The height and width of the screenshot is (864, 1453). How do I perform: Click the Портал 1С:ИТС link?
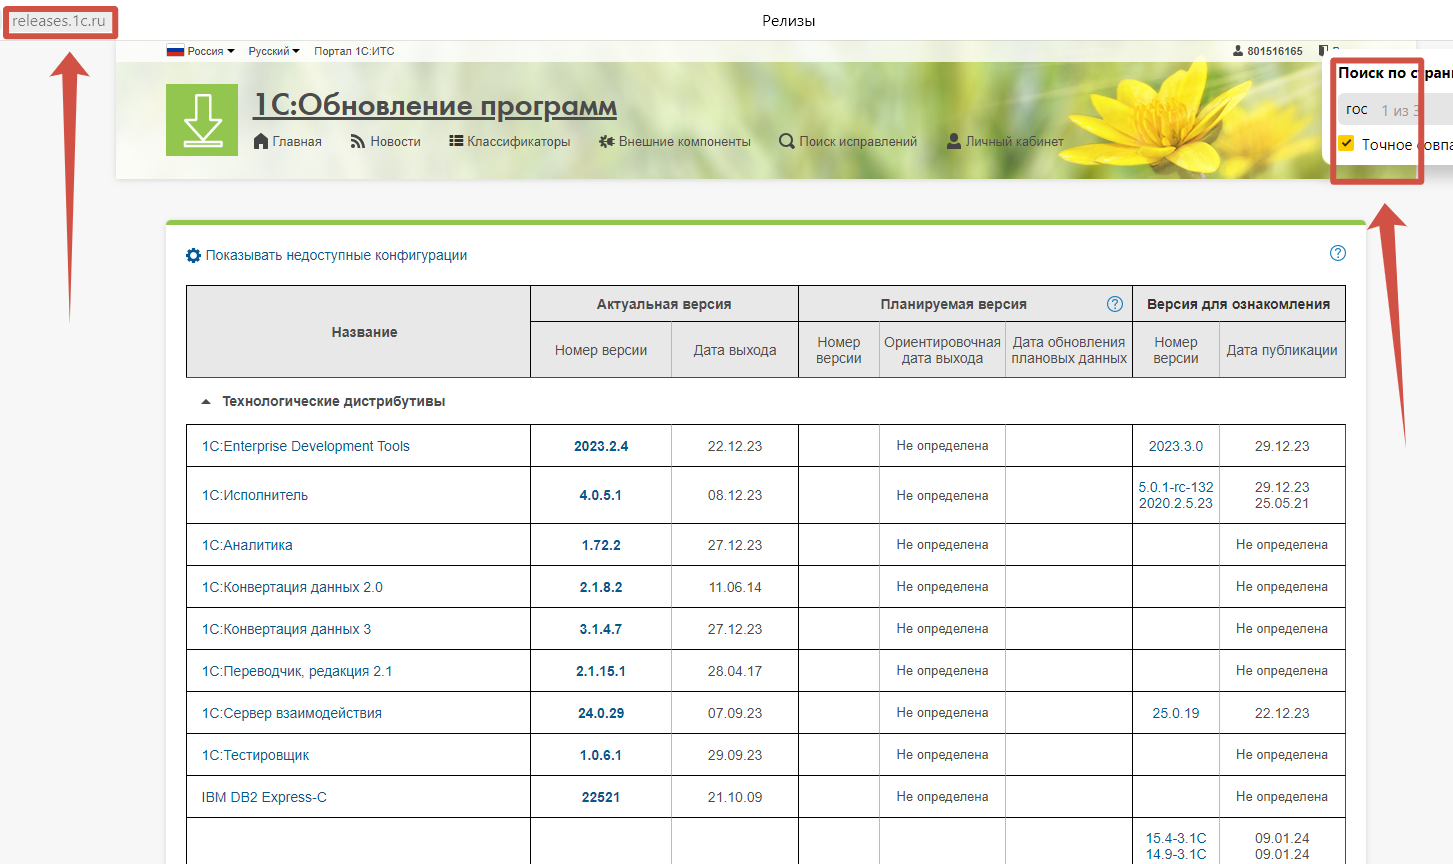point(354,51)
